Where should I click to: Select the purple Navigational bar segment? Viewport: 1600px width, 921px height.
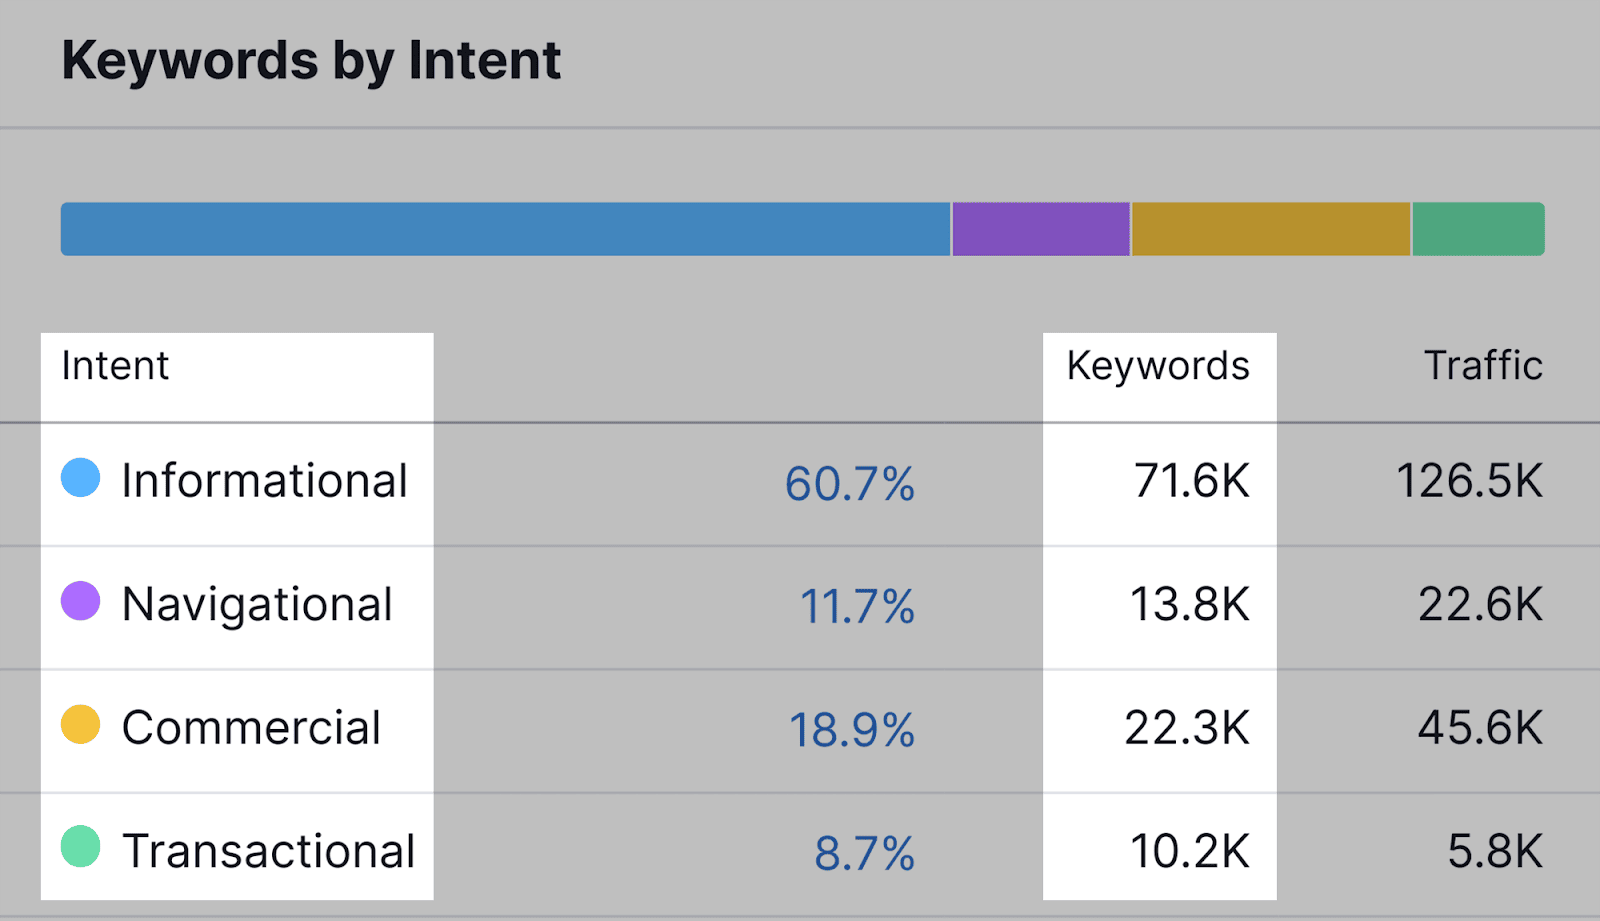1041,229
